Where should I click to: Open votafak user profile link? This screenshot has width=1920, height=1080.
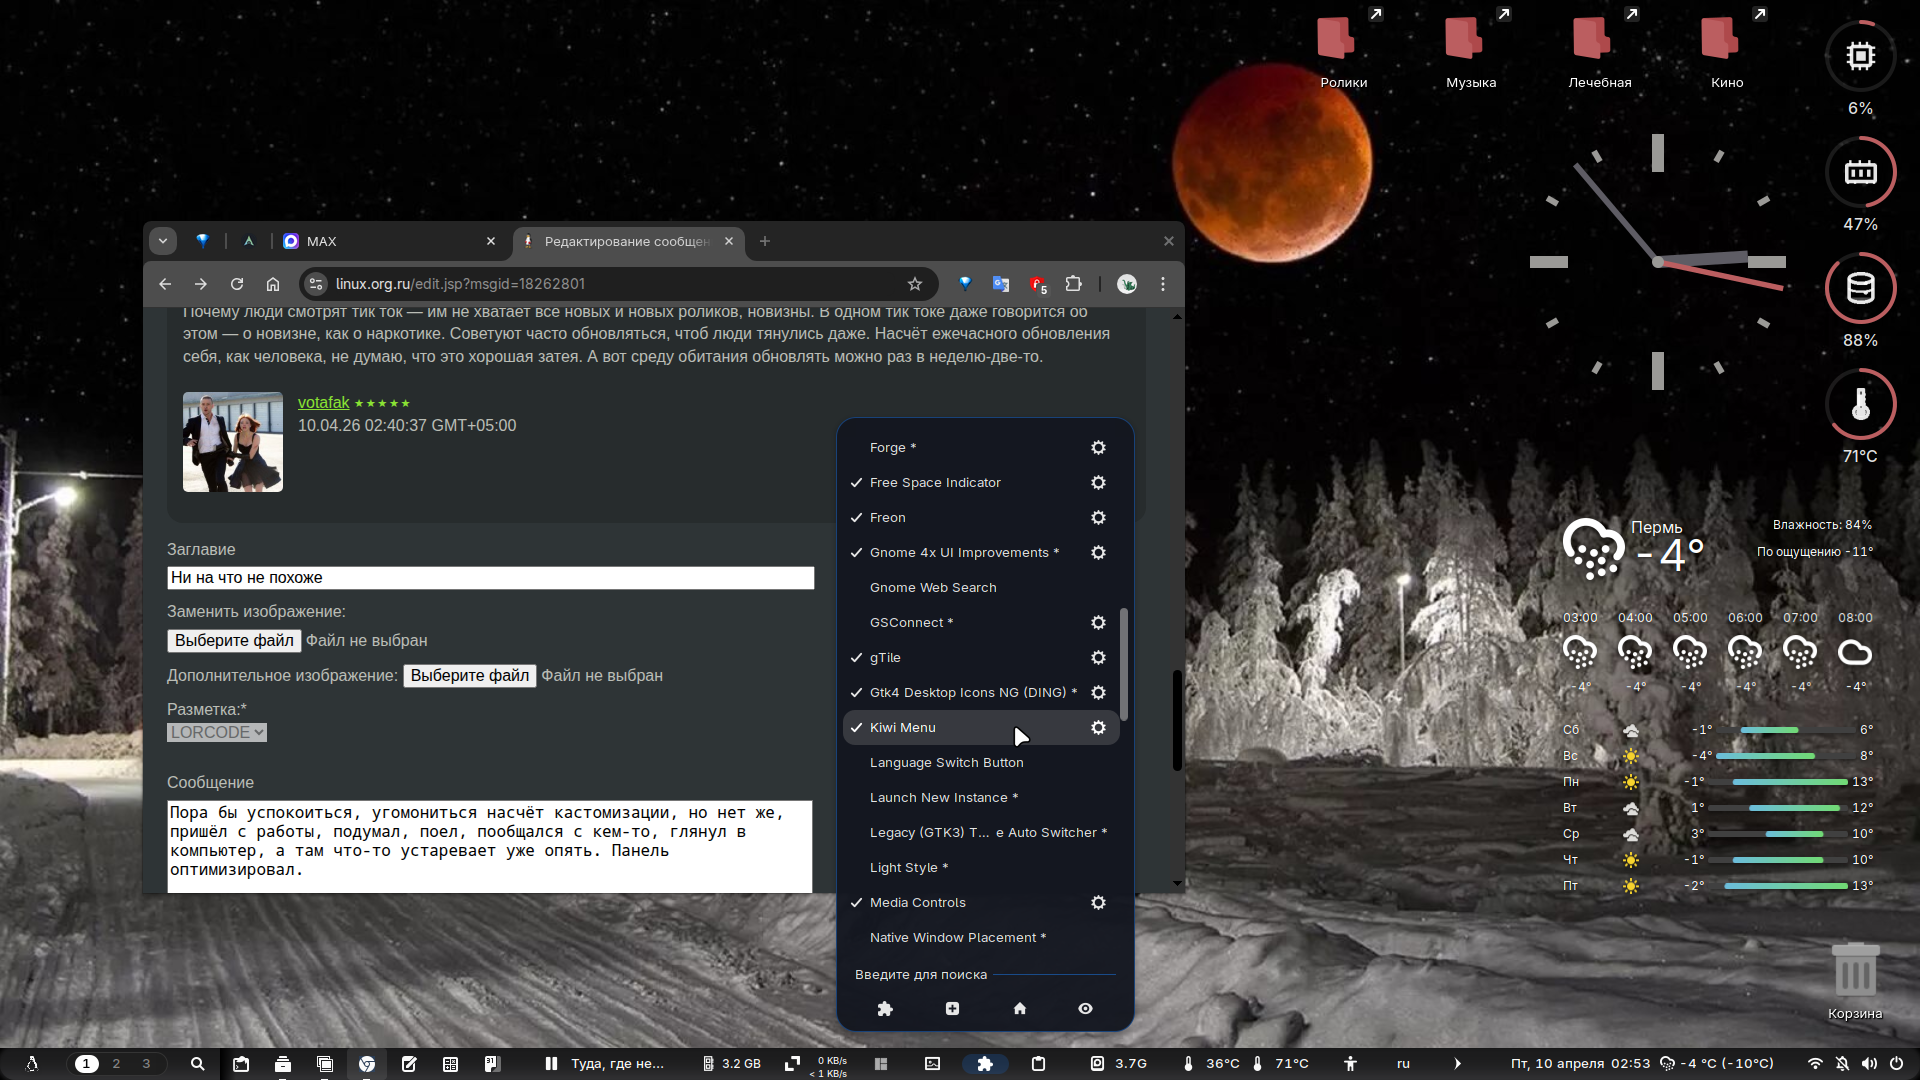point(323,402)
